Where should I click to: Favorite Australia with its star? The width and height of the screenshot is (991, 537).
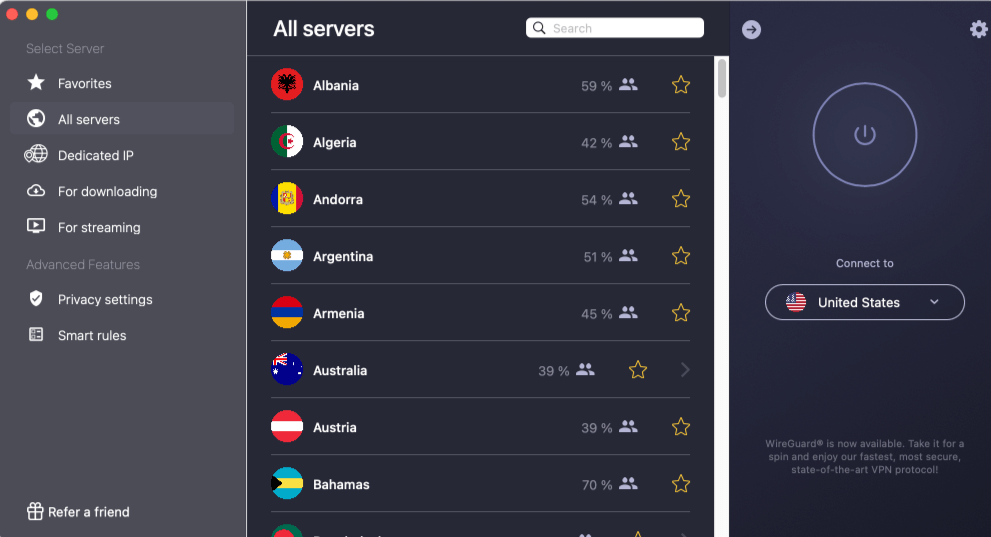(638, 370)
